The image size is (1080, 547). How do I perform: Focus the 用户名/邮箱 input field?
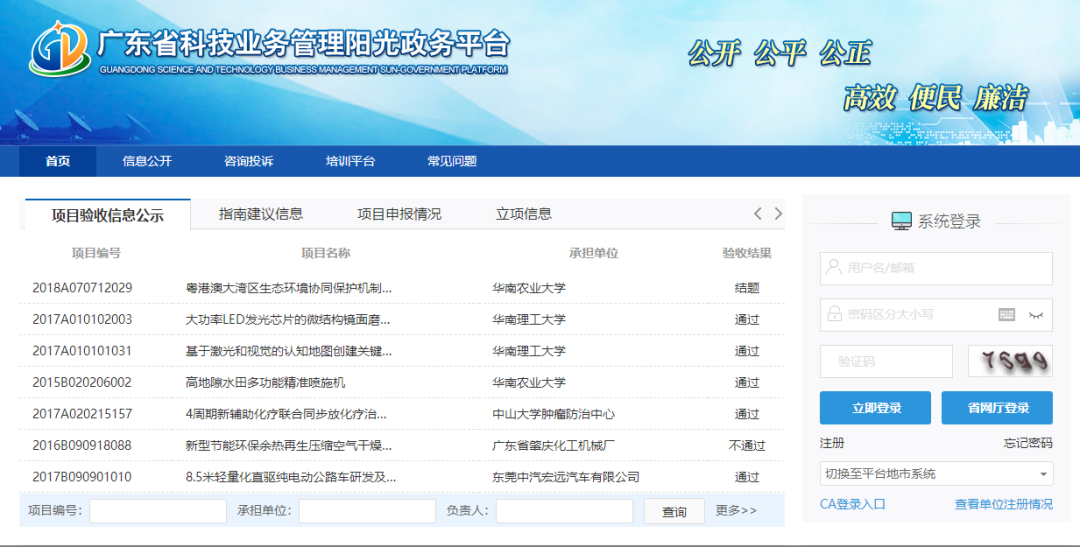[936, 268]
